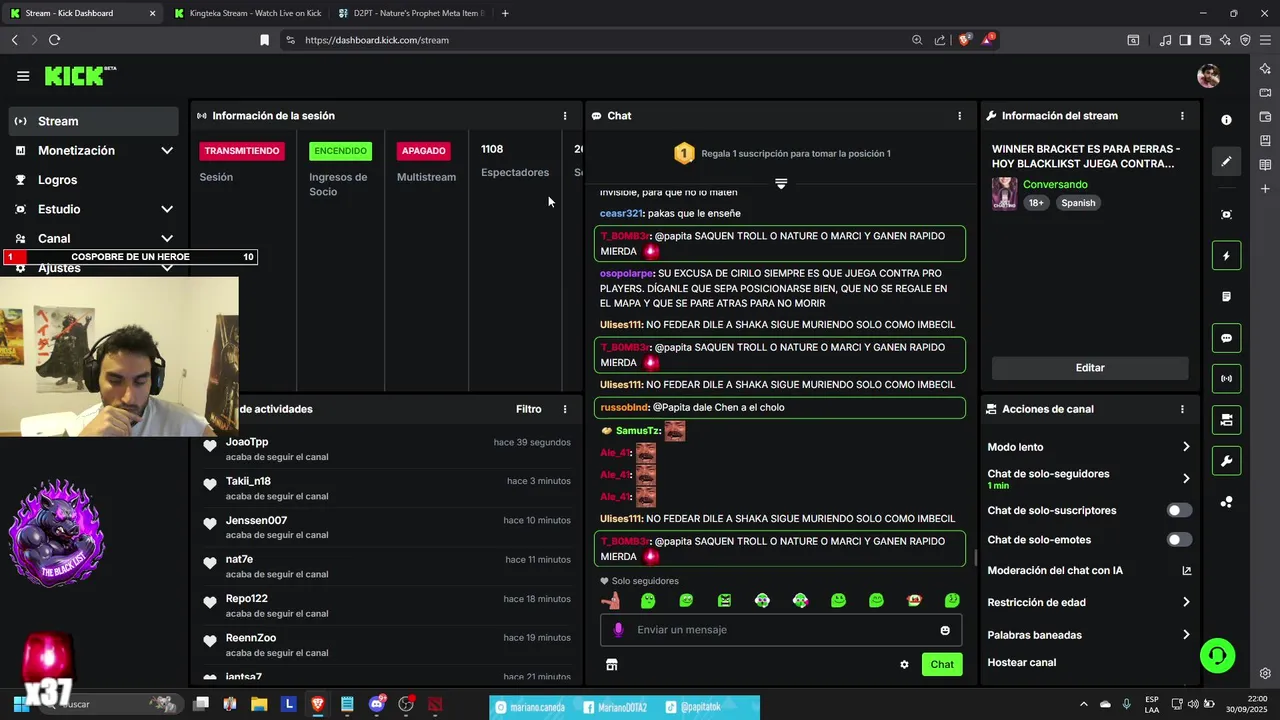Click the russobind chat username
The width and height of the screenshot is (1280, 720).
(624, 407)
